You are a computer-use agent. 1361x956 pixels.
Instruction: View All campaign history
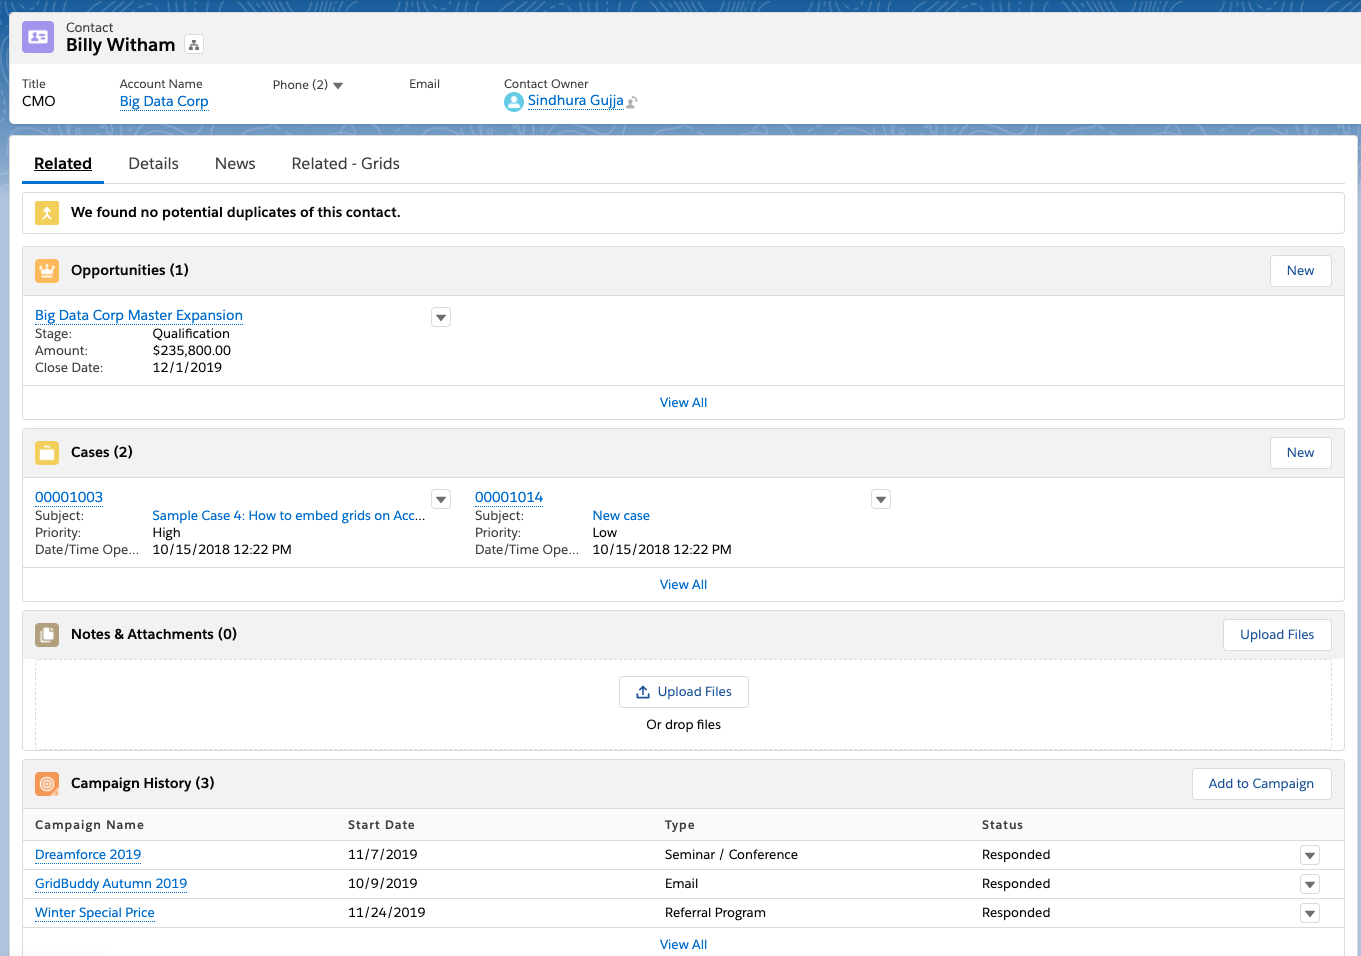pos(684,945)
